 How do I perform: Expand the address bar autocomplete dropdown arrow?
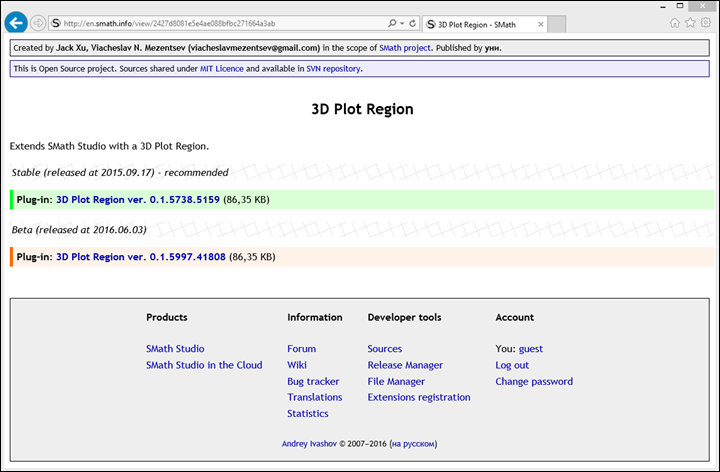[x=401, y=22]
